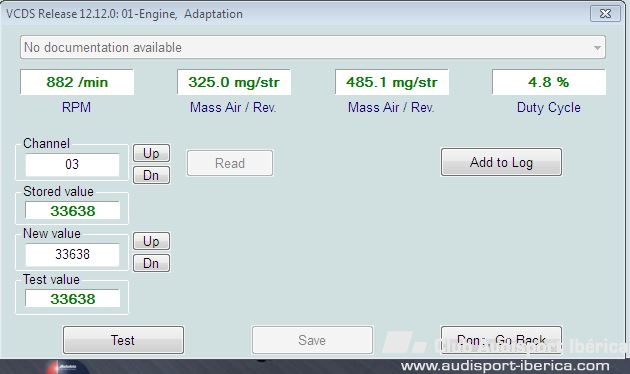Save the adaptation value
Image resolution: width=630 pixels, height=374 pixels.
click(x=312, y=340)
